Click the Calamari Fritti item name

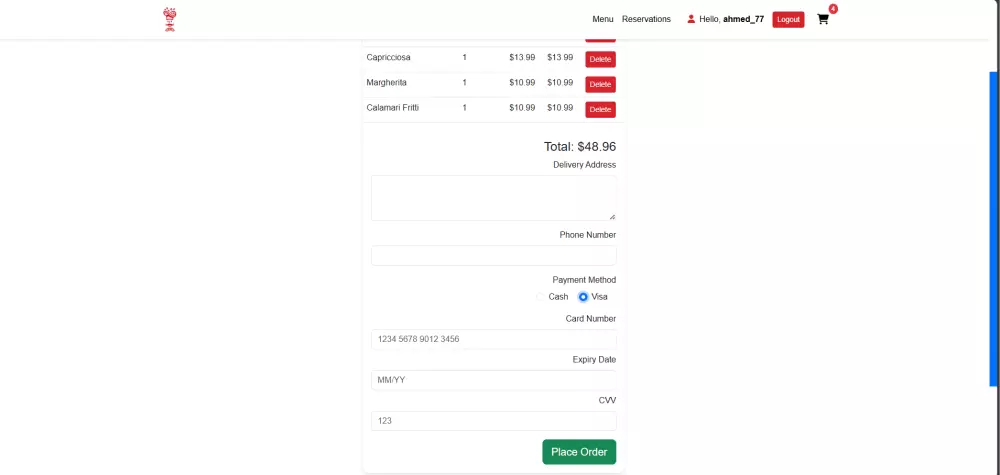393,108
